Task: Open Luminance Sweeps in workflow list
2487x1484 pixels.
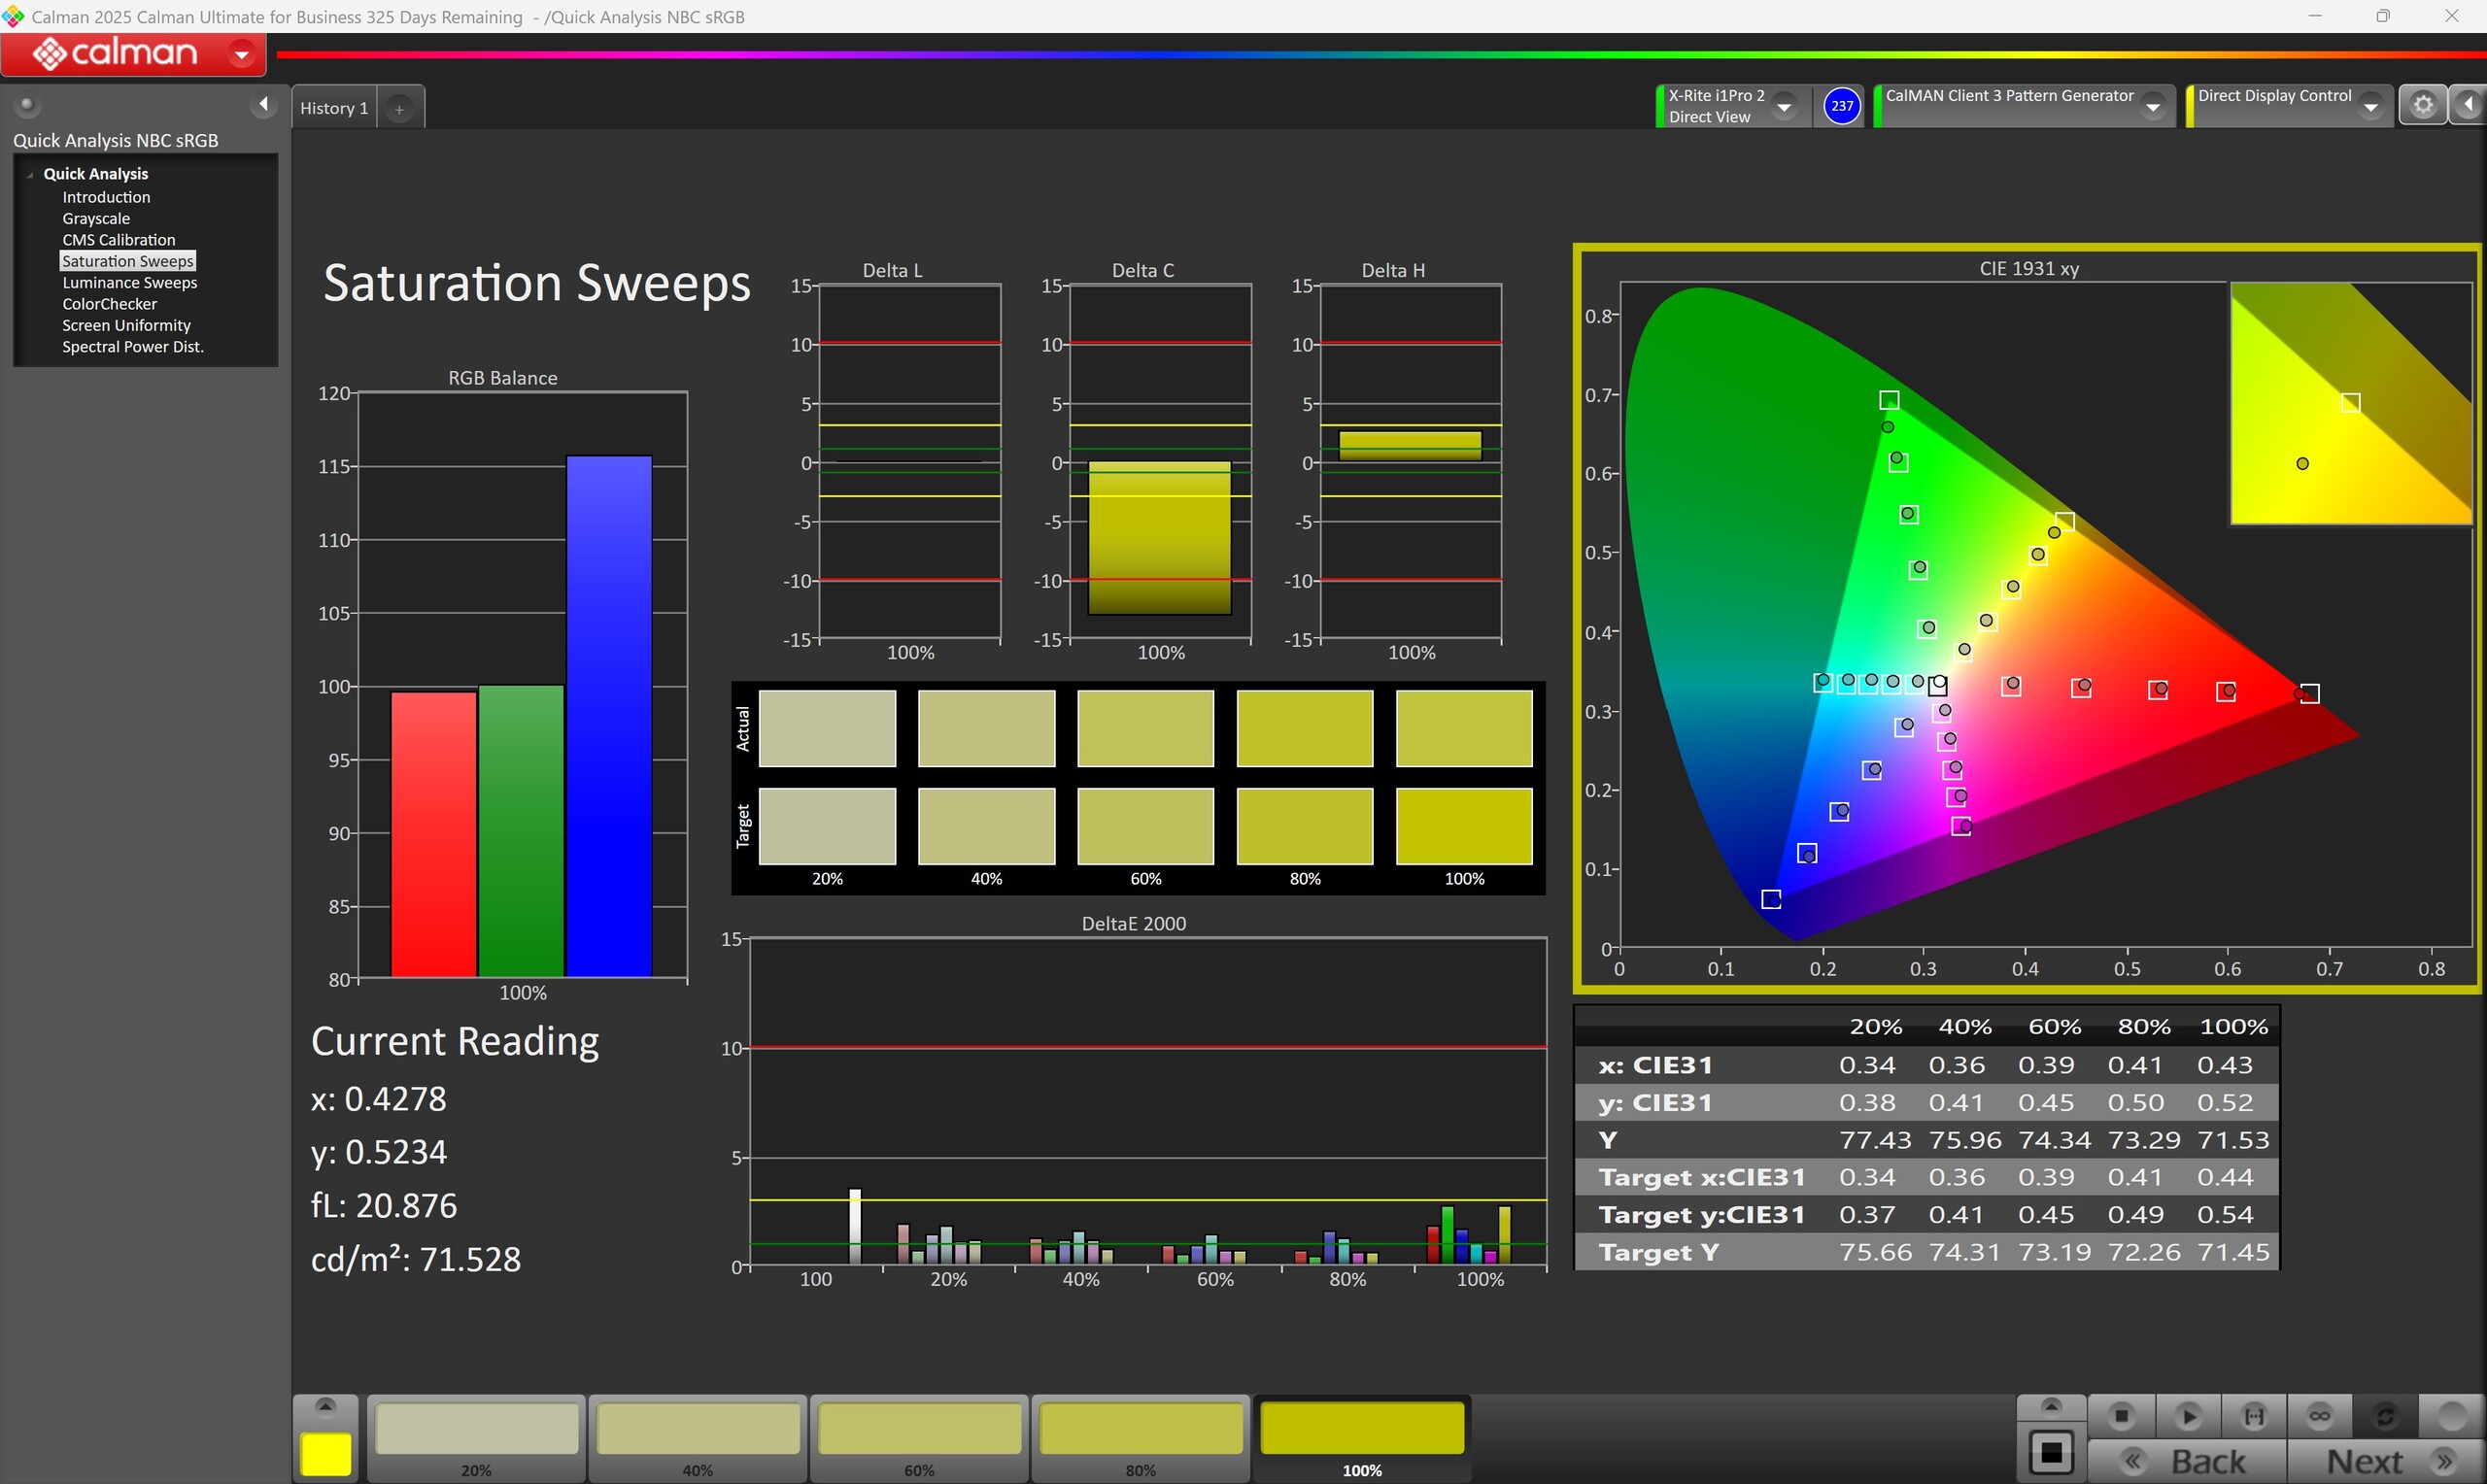Action: point(129,283)
